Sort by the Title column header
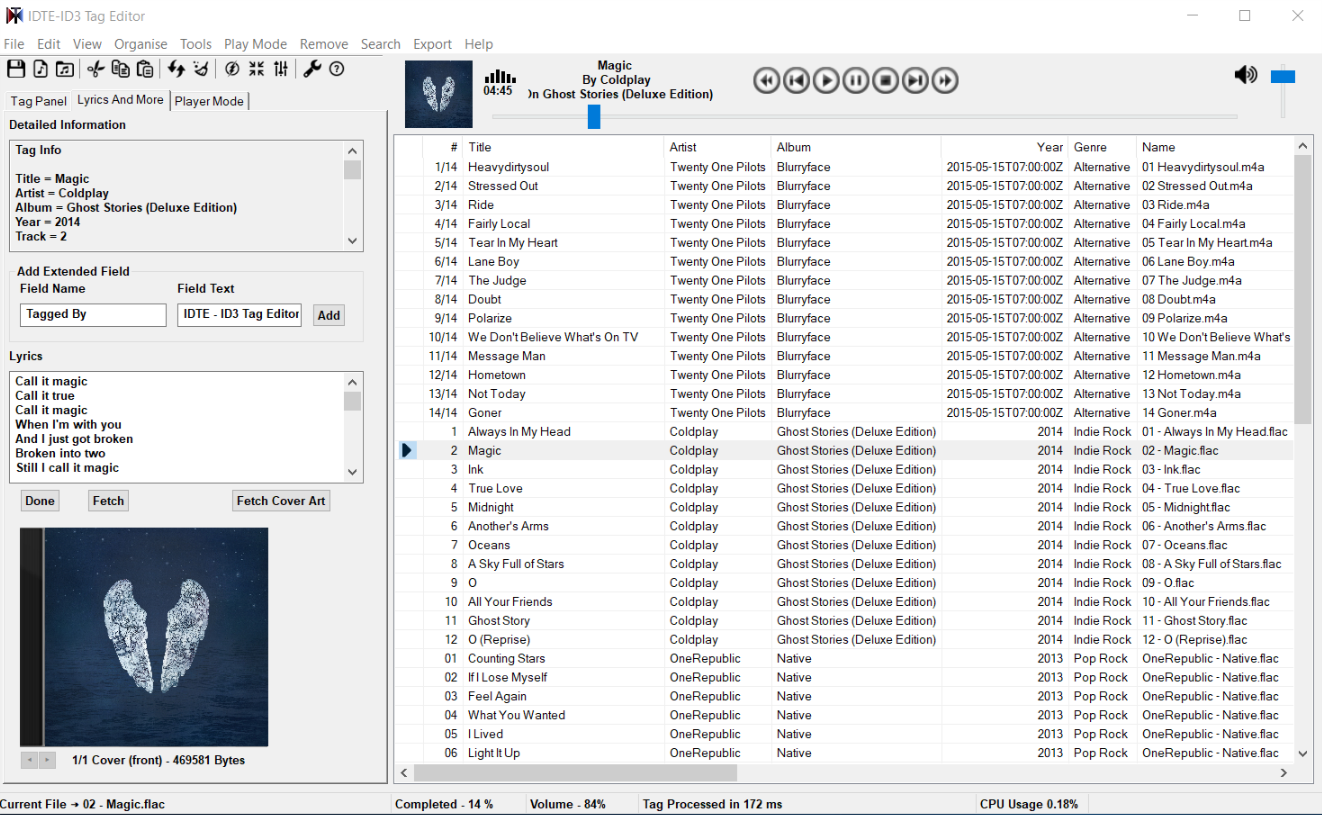The height and width of the screenshot is (815, 1322). (x=563, y=147)
